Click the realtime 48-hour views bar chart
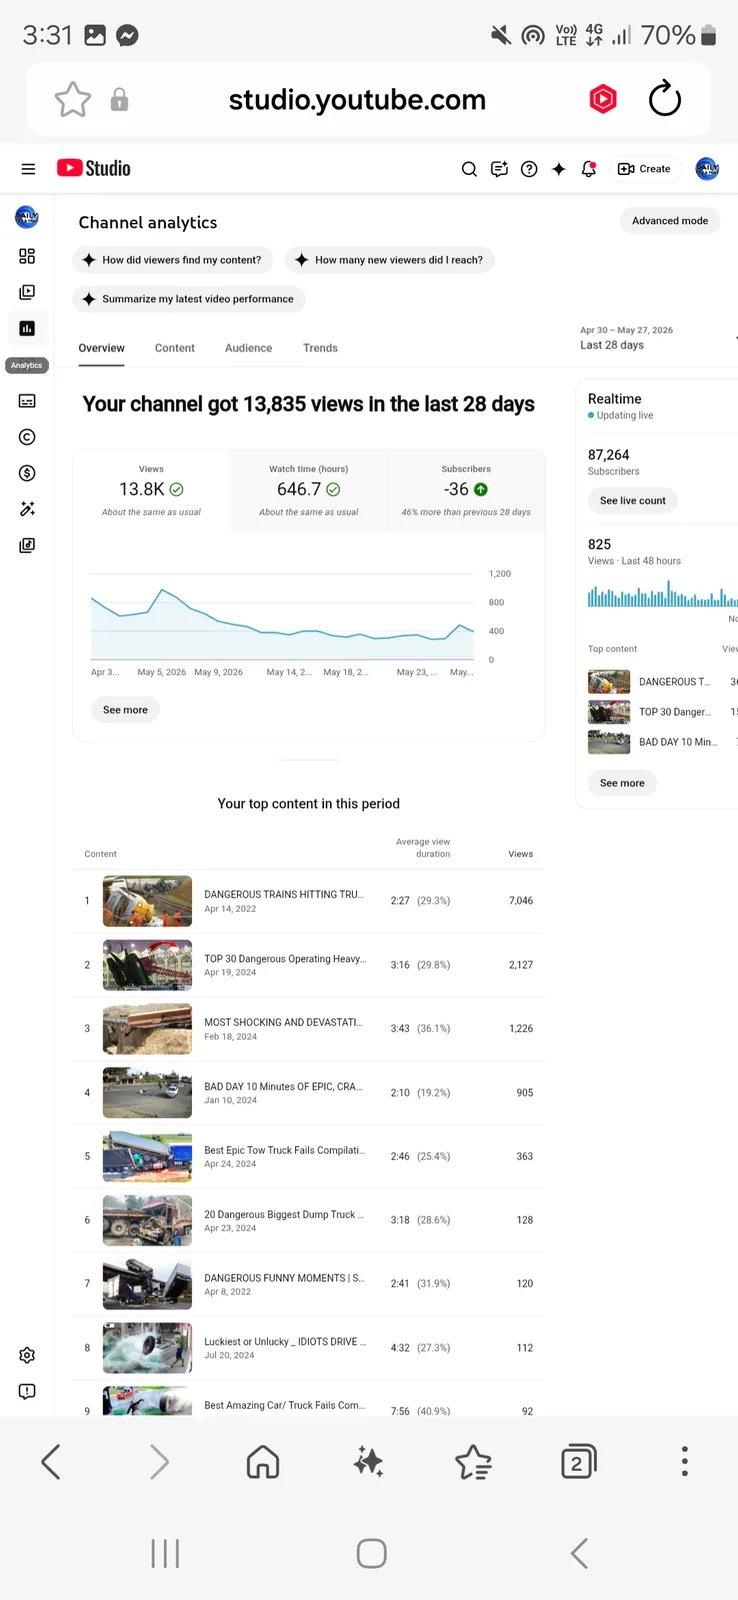 tap(663, 594)
